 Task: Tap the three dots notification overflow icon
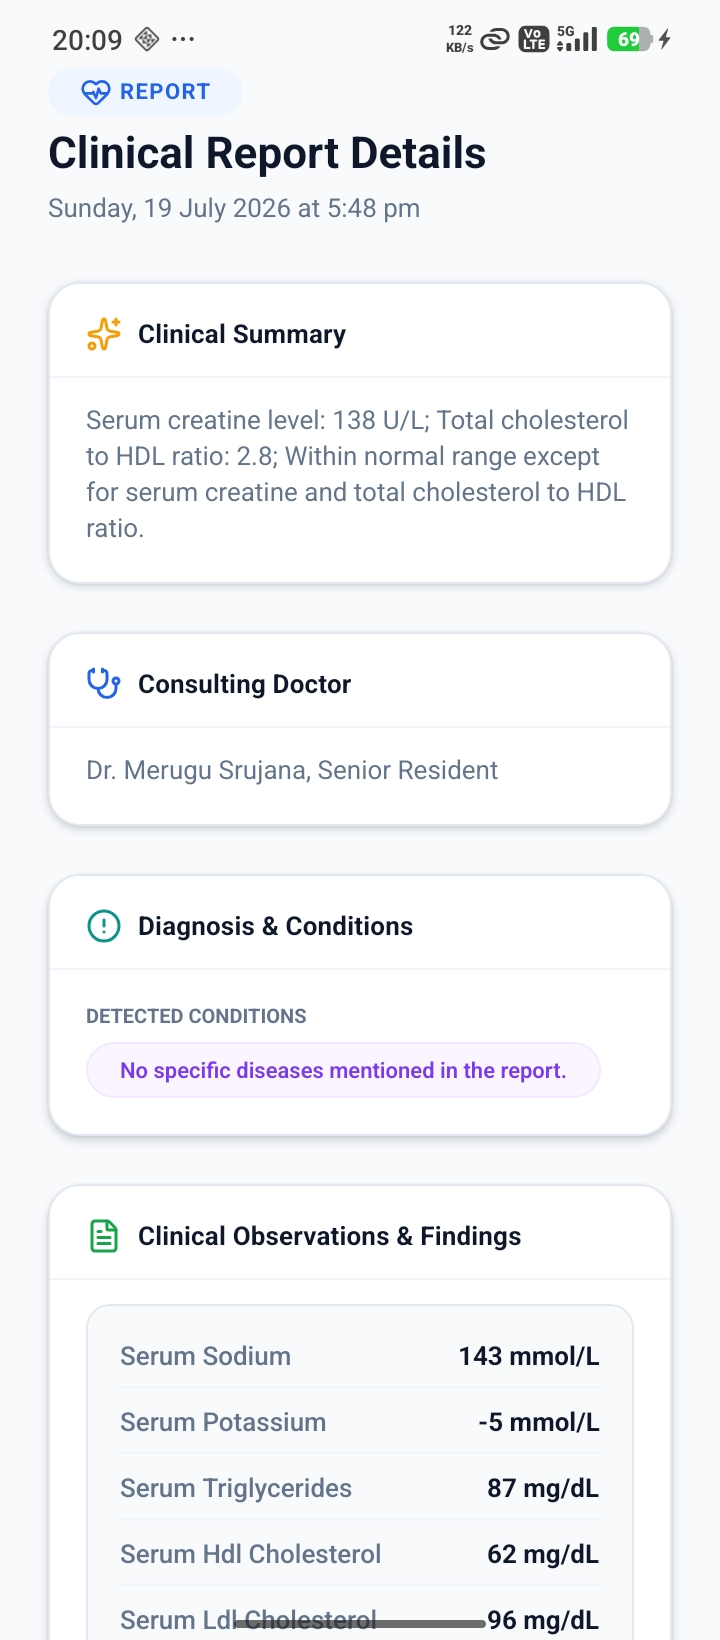pos(183,39)
